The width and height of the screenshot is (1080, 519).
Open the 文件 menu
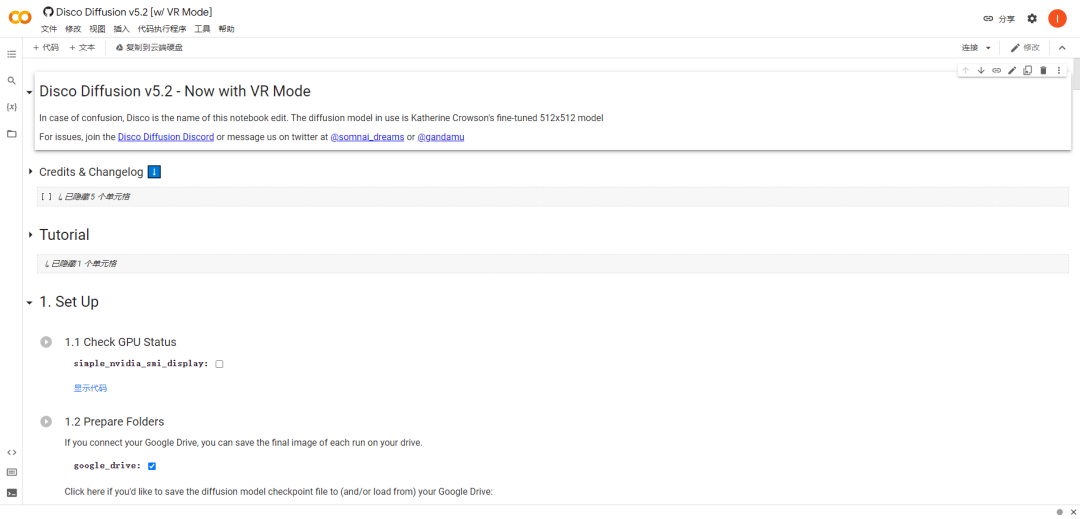(49, 29)
